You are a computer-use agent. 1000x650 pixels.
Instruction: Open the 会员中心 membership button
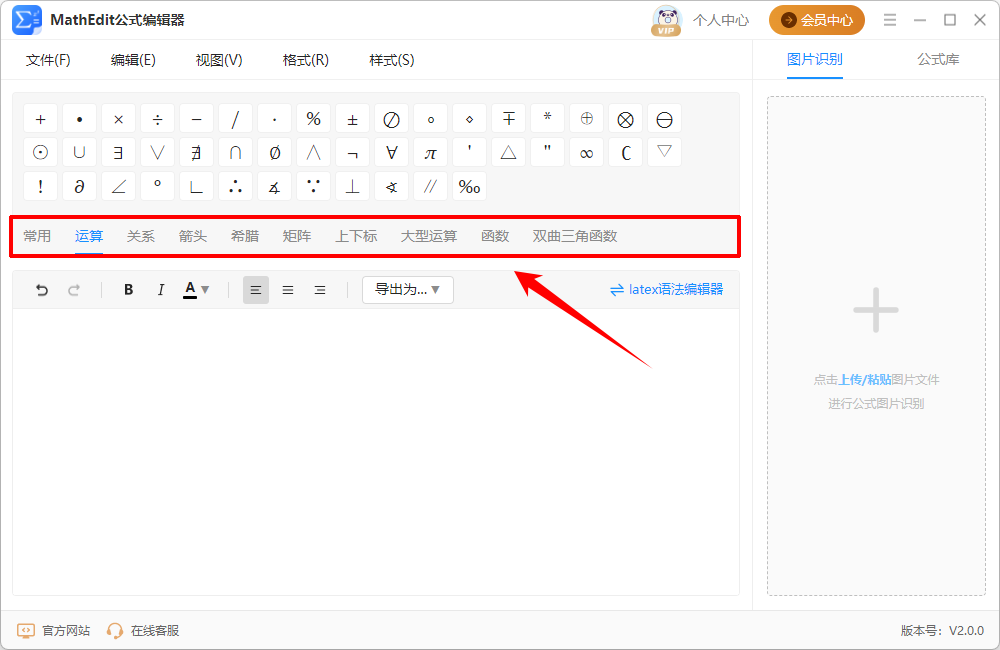coord(816,20)
